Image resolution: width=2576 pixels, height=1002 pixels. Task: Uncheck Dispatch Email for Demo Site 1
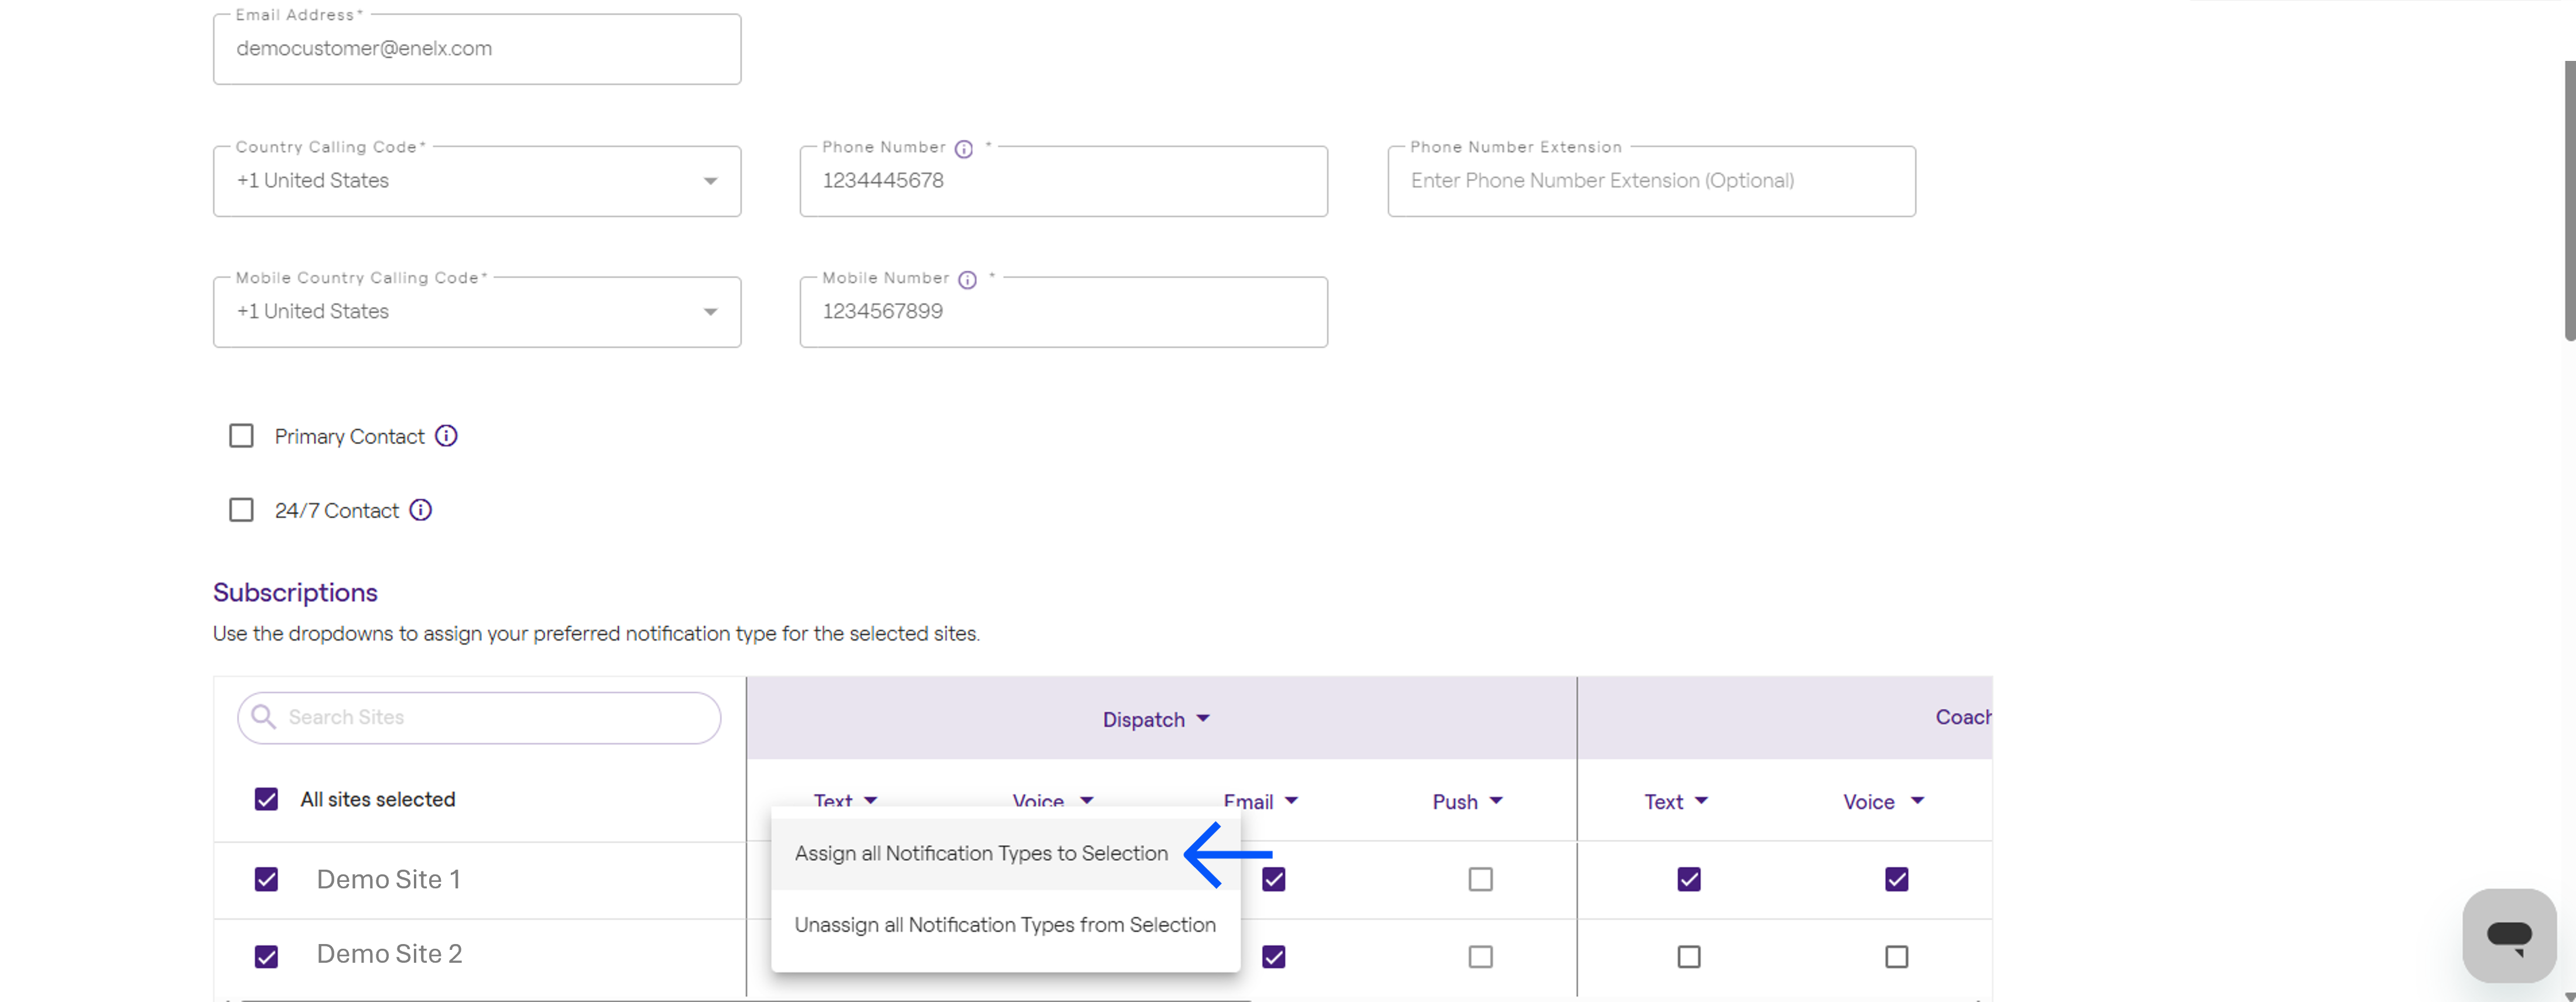pos(1273,879)
